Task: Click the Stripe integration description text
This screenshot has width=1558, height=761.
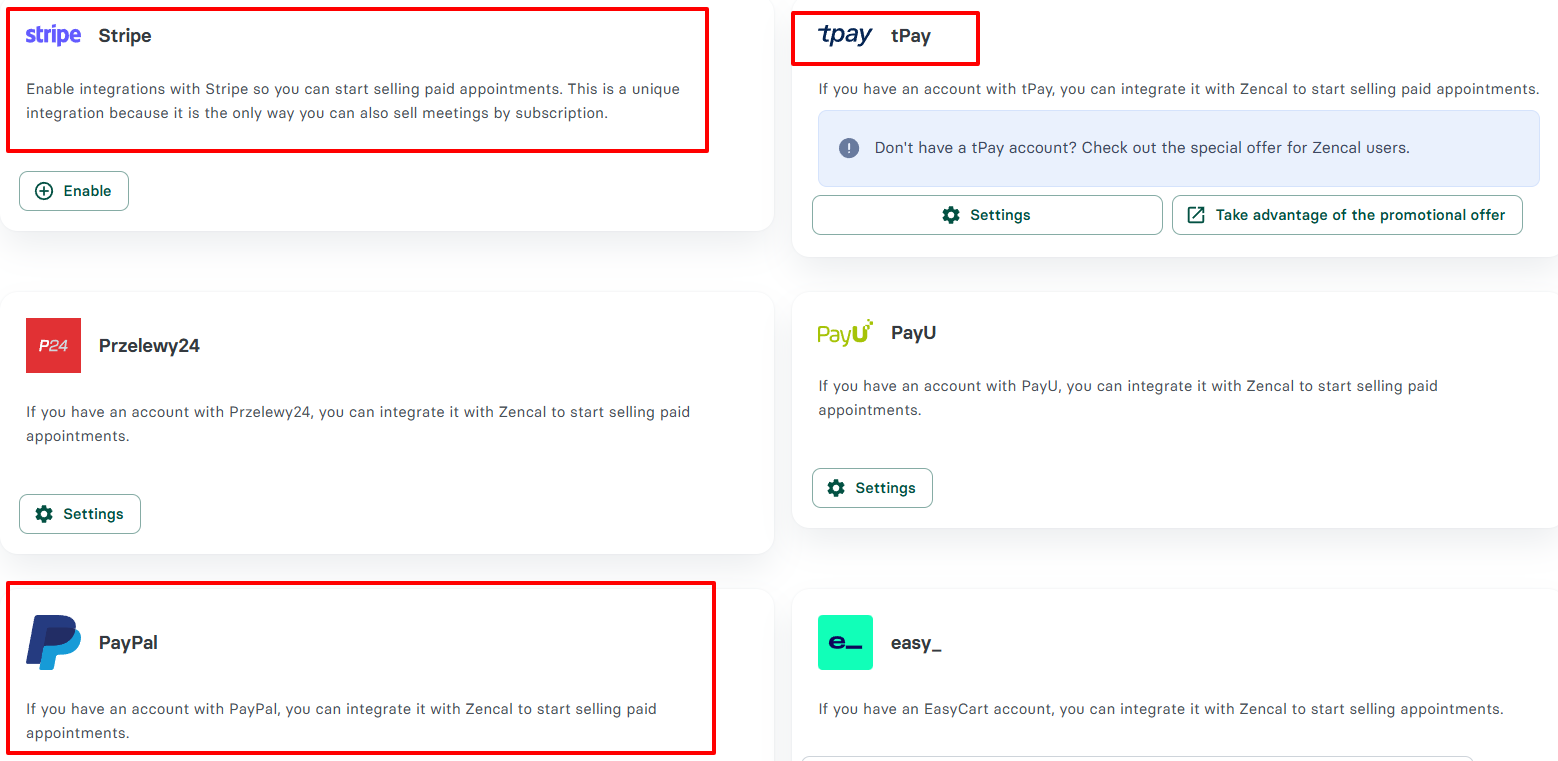Action: pos(352,101)
